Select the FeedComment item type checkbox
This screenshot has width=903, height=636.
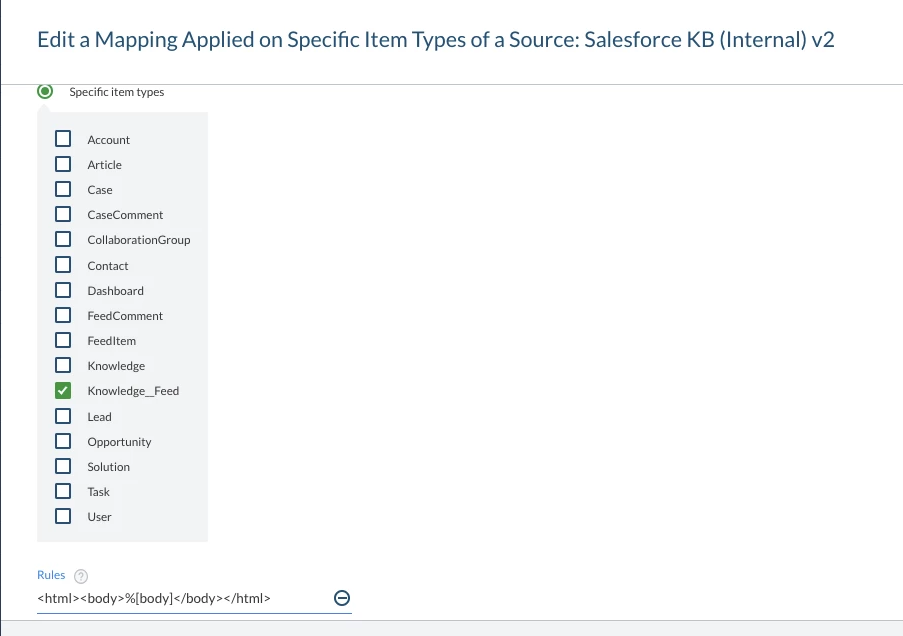click(x=63, y=314)
